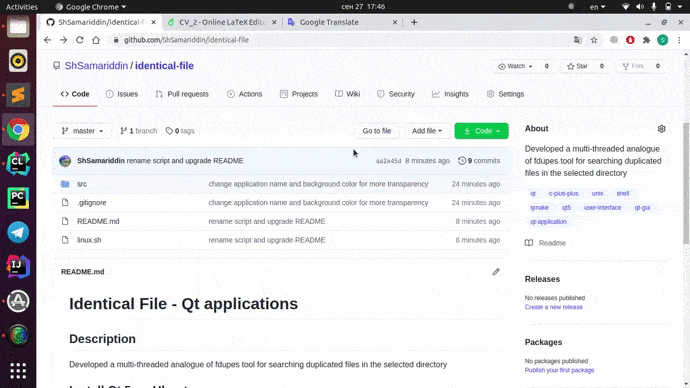Click the browser back arrow

(x=48, y=40)
